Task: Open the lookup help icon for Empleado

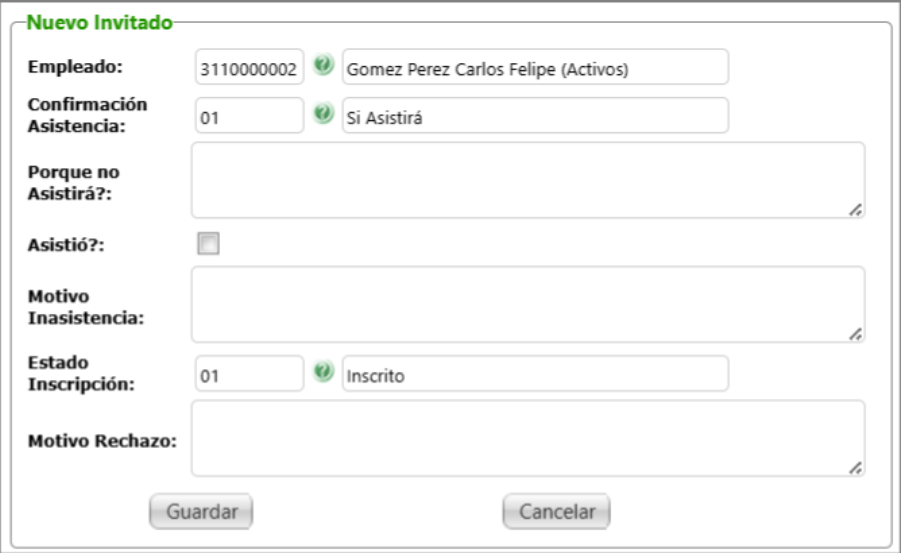Action: tap(322, 66)
